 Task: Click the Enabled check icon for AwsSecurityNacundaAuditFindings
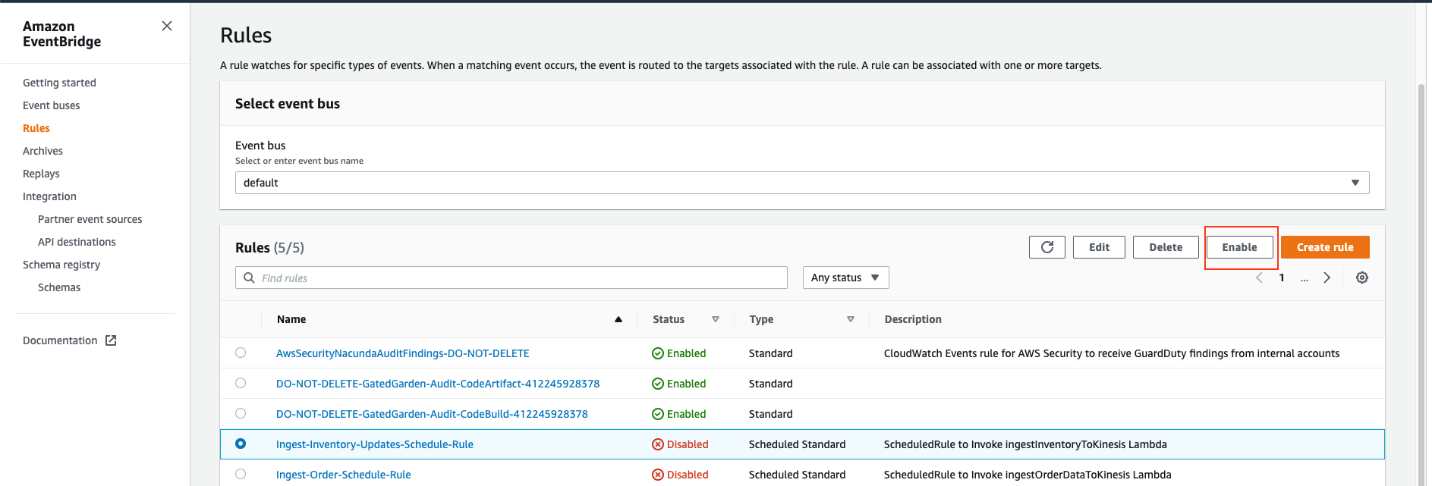(658, 353)
